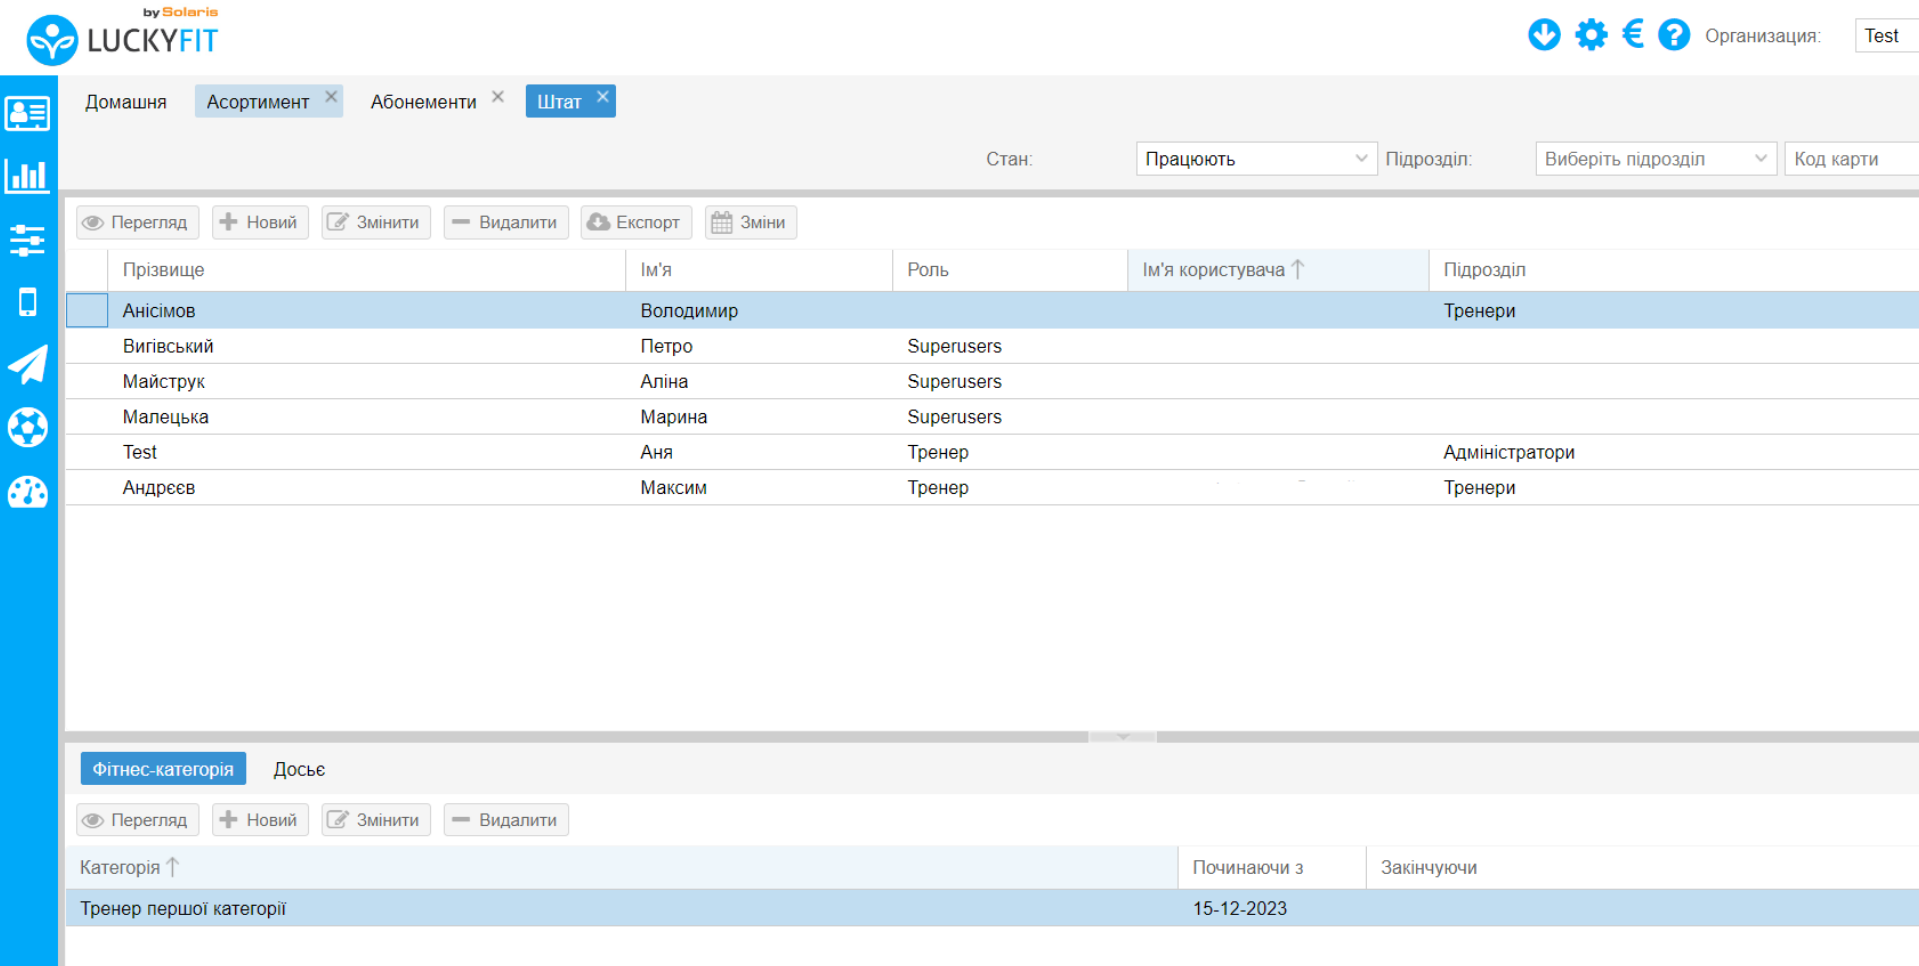
Task: Select the Андреєв staff row
Action: (992, 488)
